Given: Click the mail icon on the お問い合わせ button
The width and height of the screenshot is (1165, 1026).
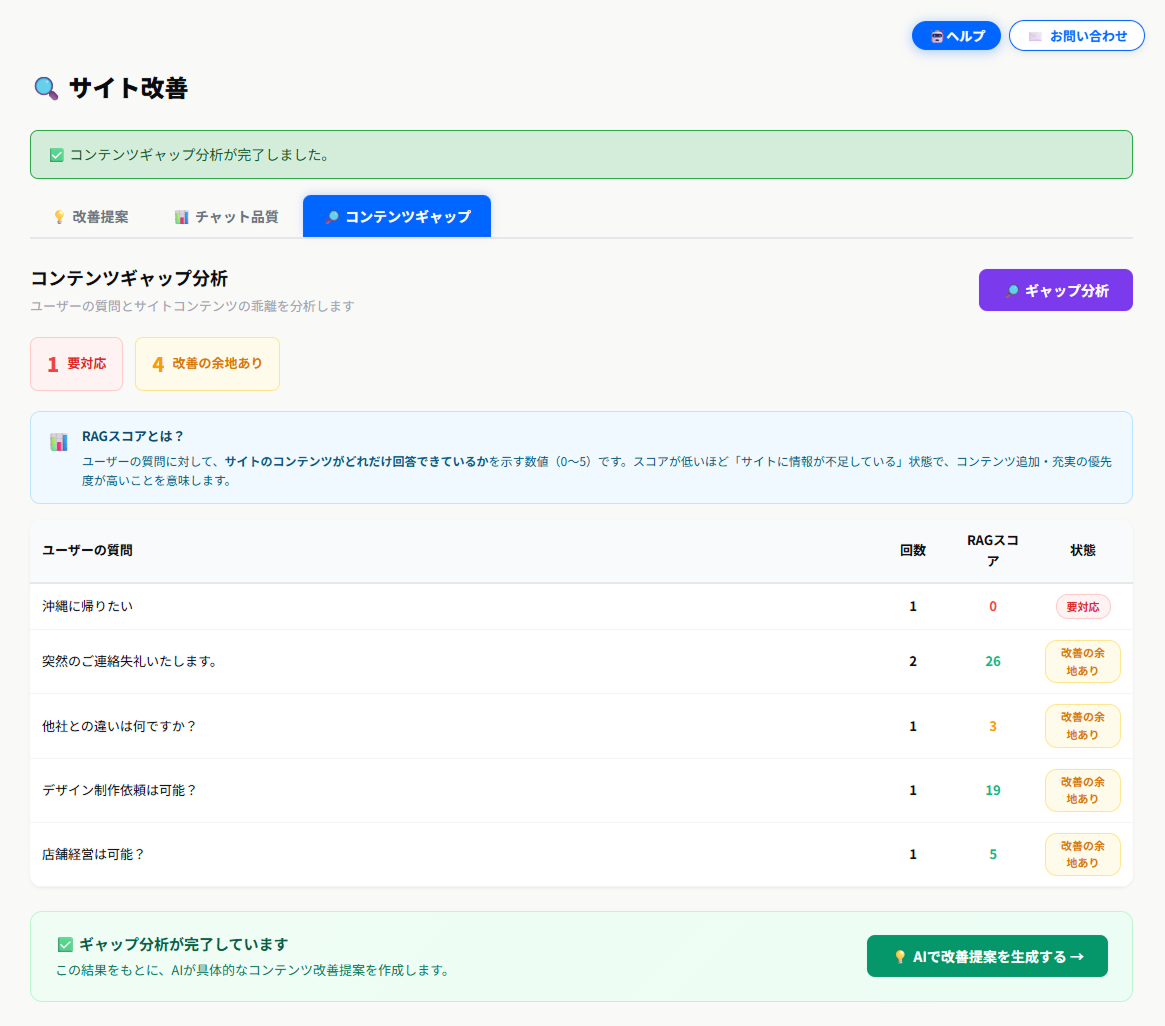Looking at the screenshot, I should coord(1035,35).
